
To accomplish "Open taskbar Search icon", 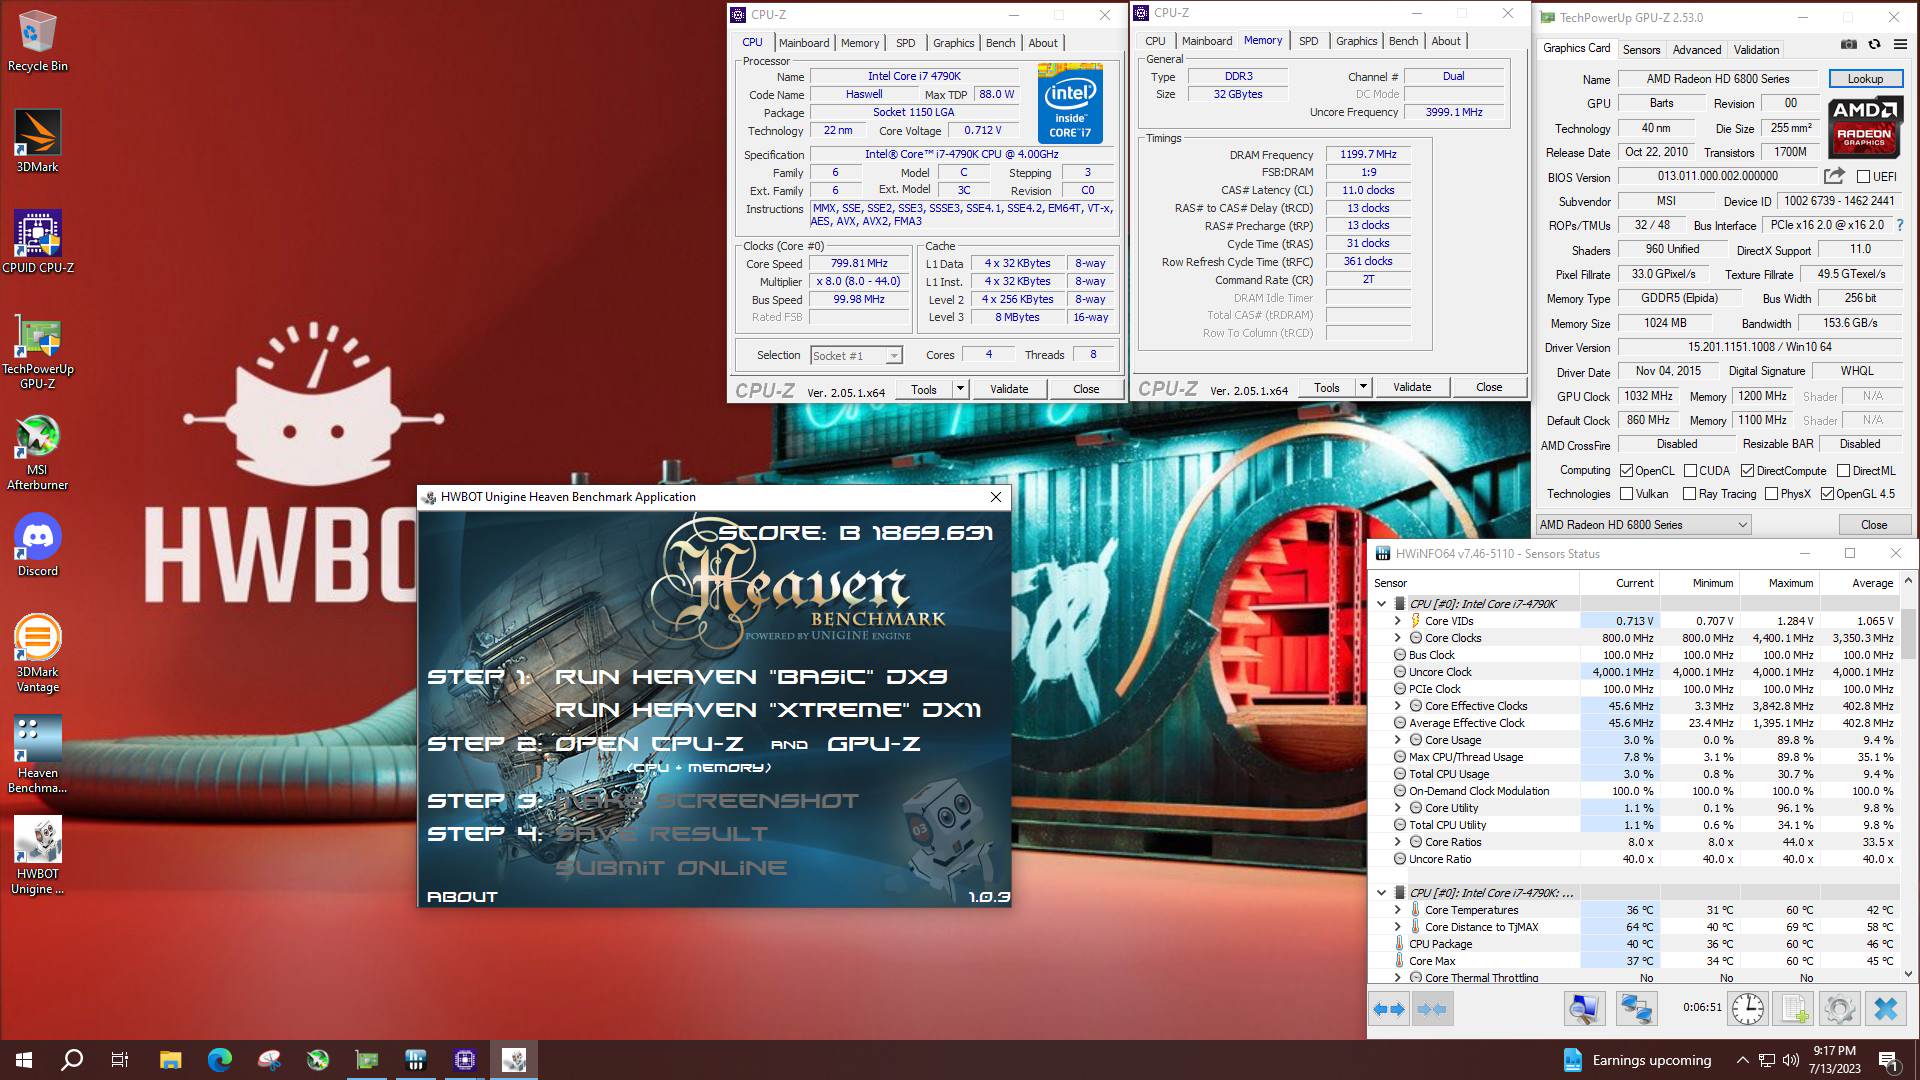I will 72,1060.
